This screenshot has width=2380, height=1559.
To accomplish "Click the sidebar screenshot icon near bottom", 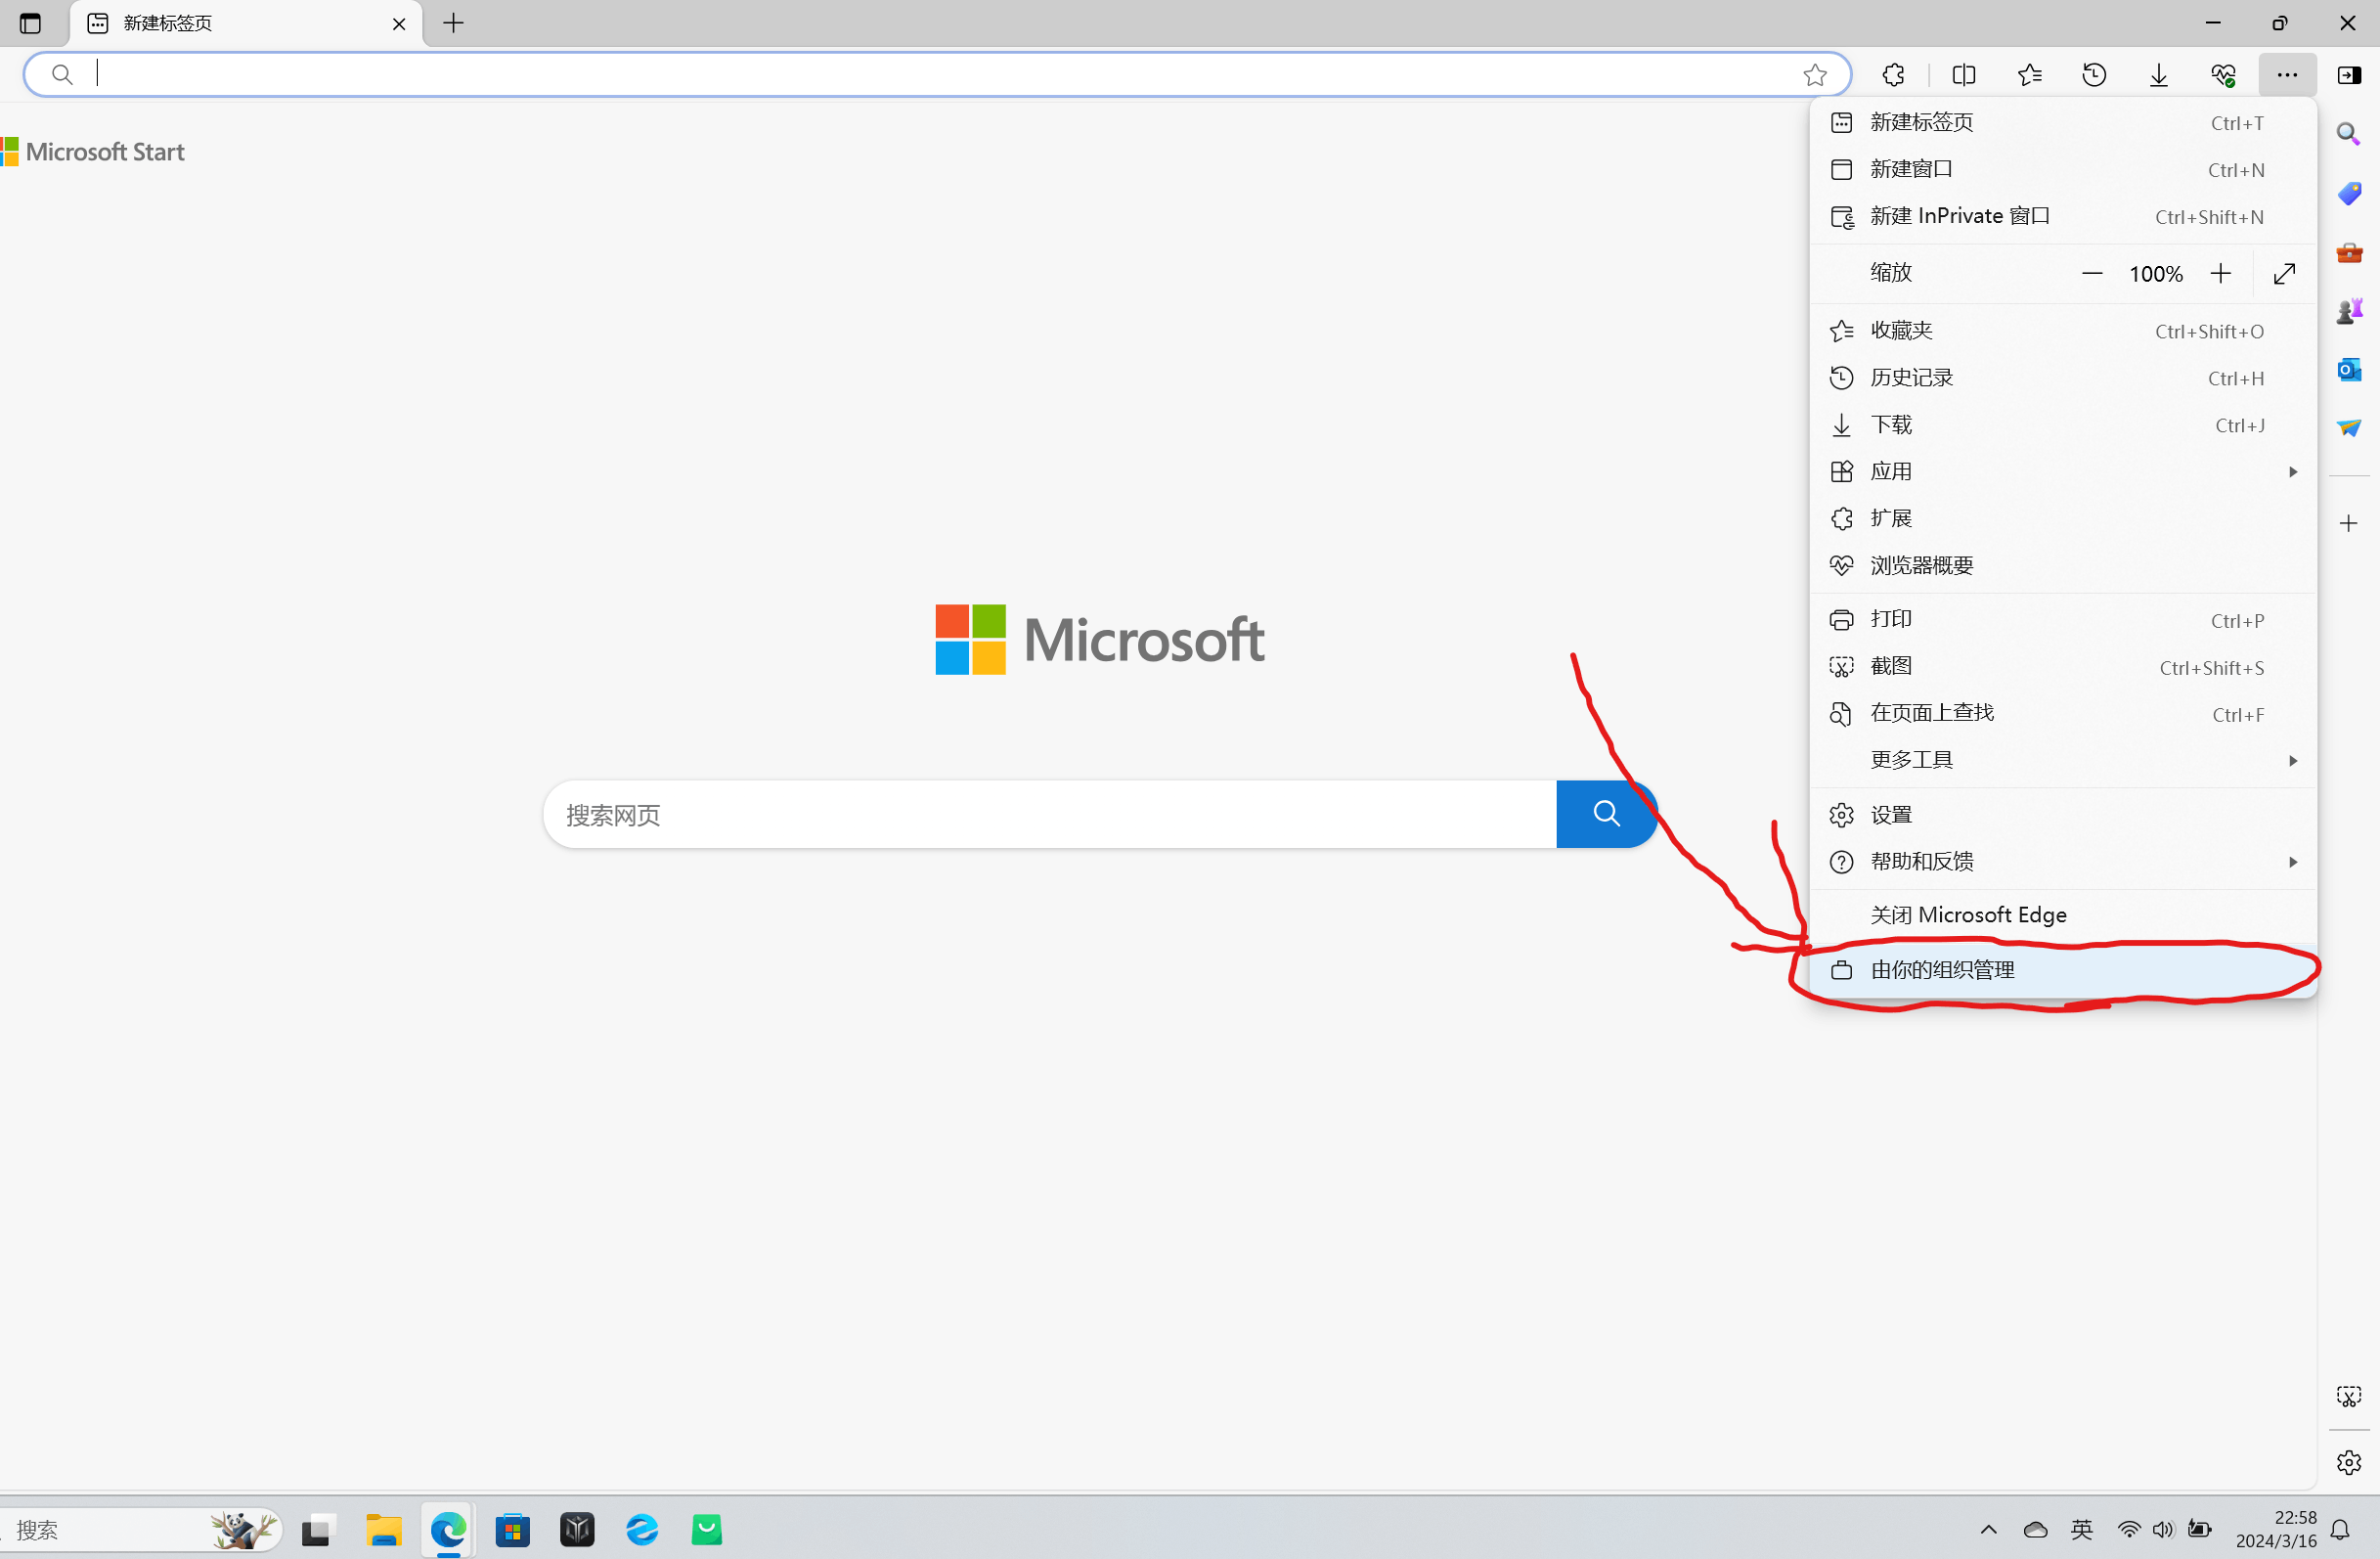I will (x=2348, y=1396).
